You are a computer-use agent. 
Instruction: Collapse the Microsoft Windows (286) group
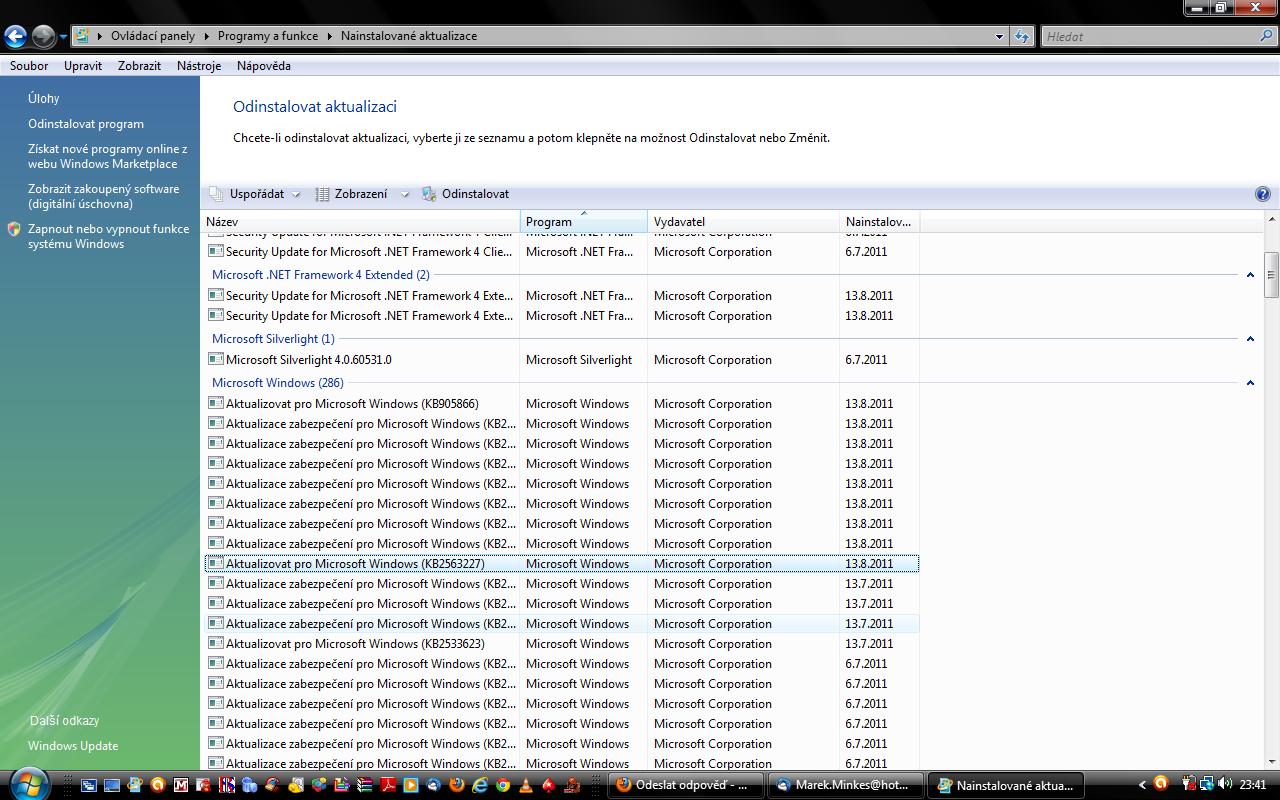point(1250,383)
